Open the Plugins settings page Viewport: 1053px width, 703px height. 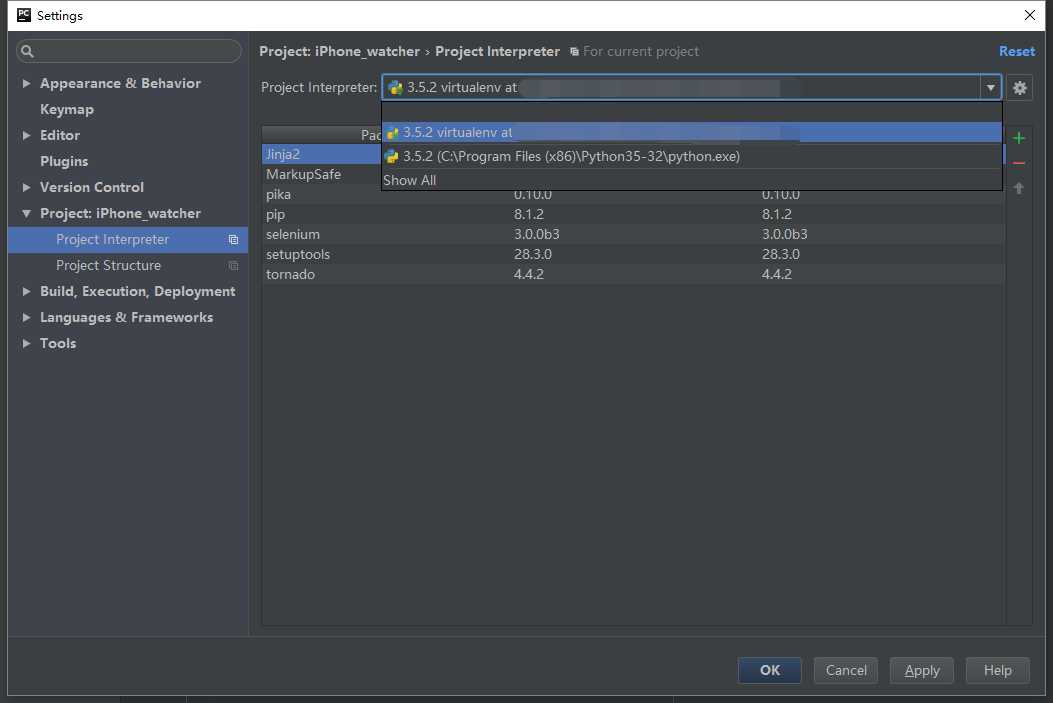tap(64, 161)
